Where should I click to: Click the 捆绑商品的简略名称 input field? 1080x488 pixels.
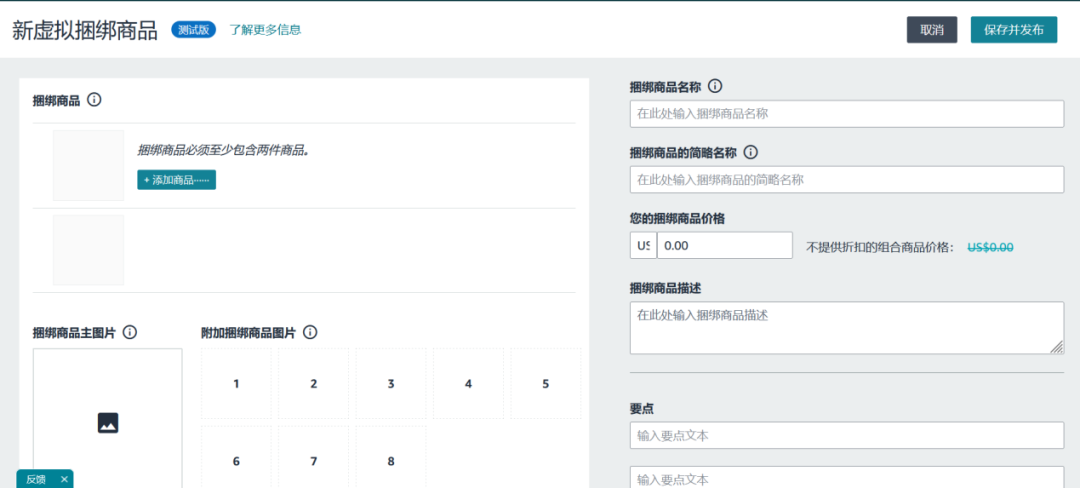pos(846,180)
